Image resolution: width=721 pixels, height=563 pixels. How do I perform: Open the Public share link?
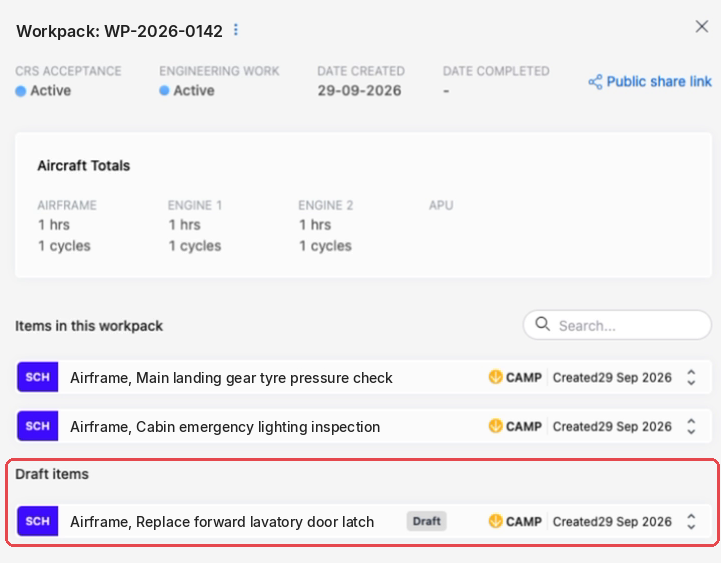click(650, 81)
